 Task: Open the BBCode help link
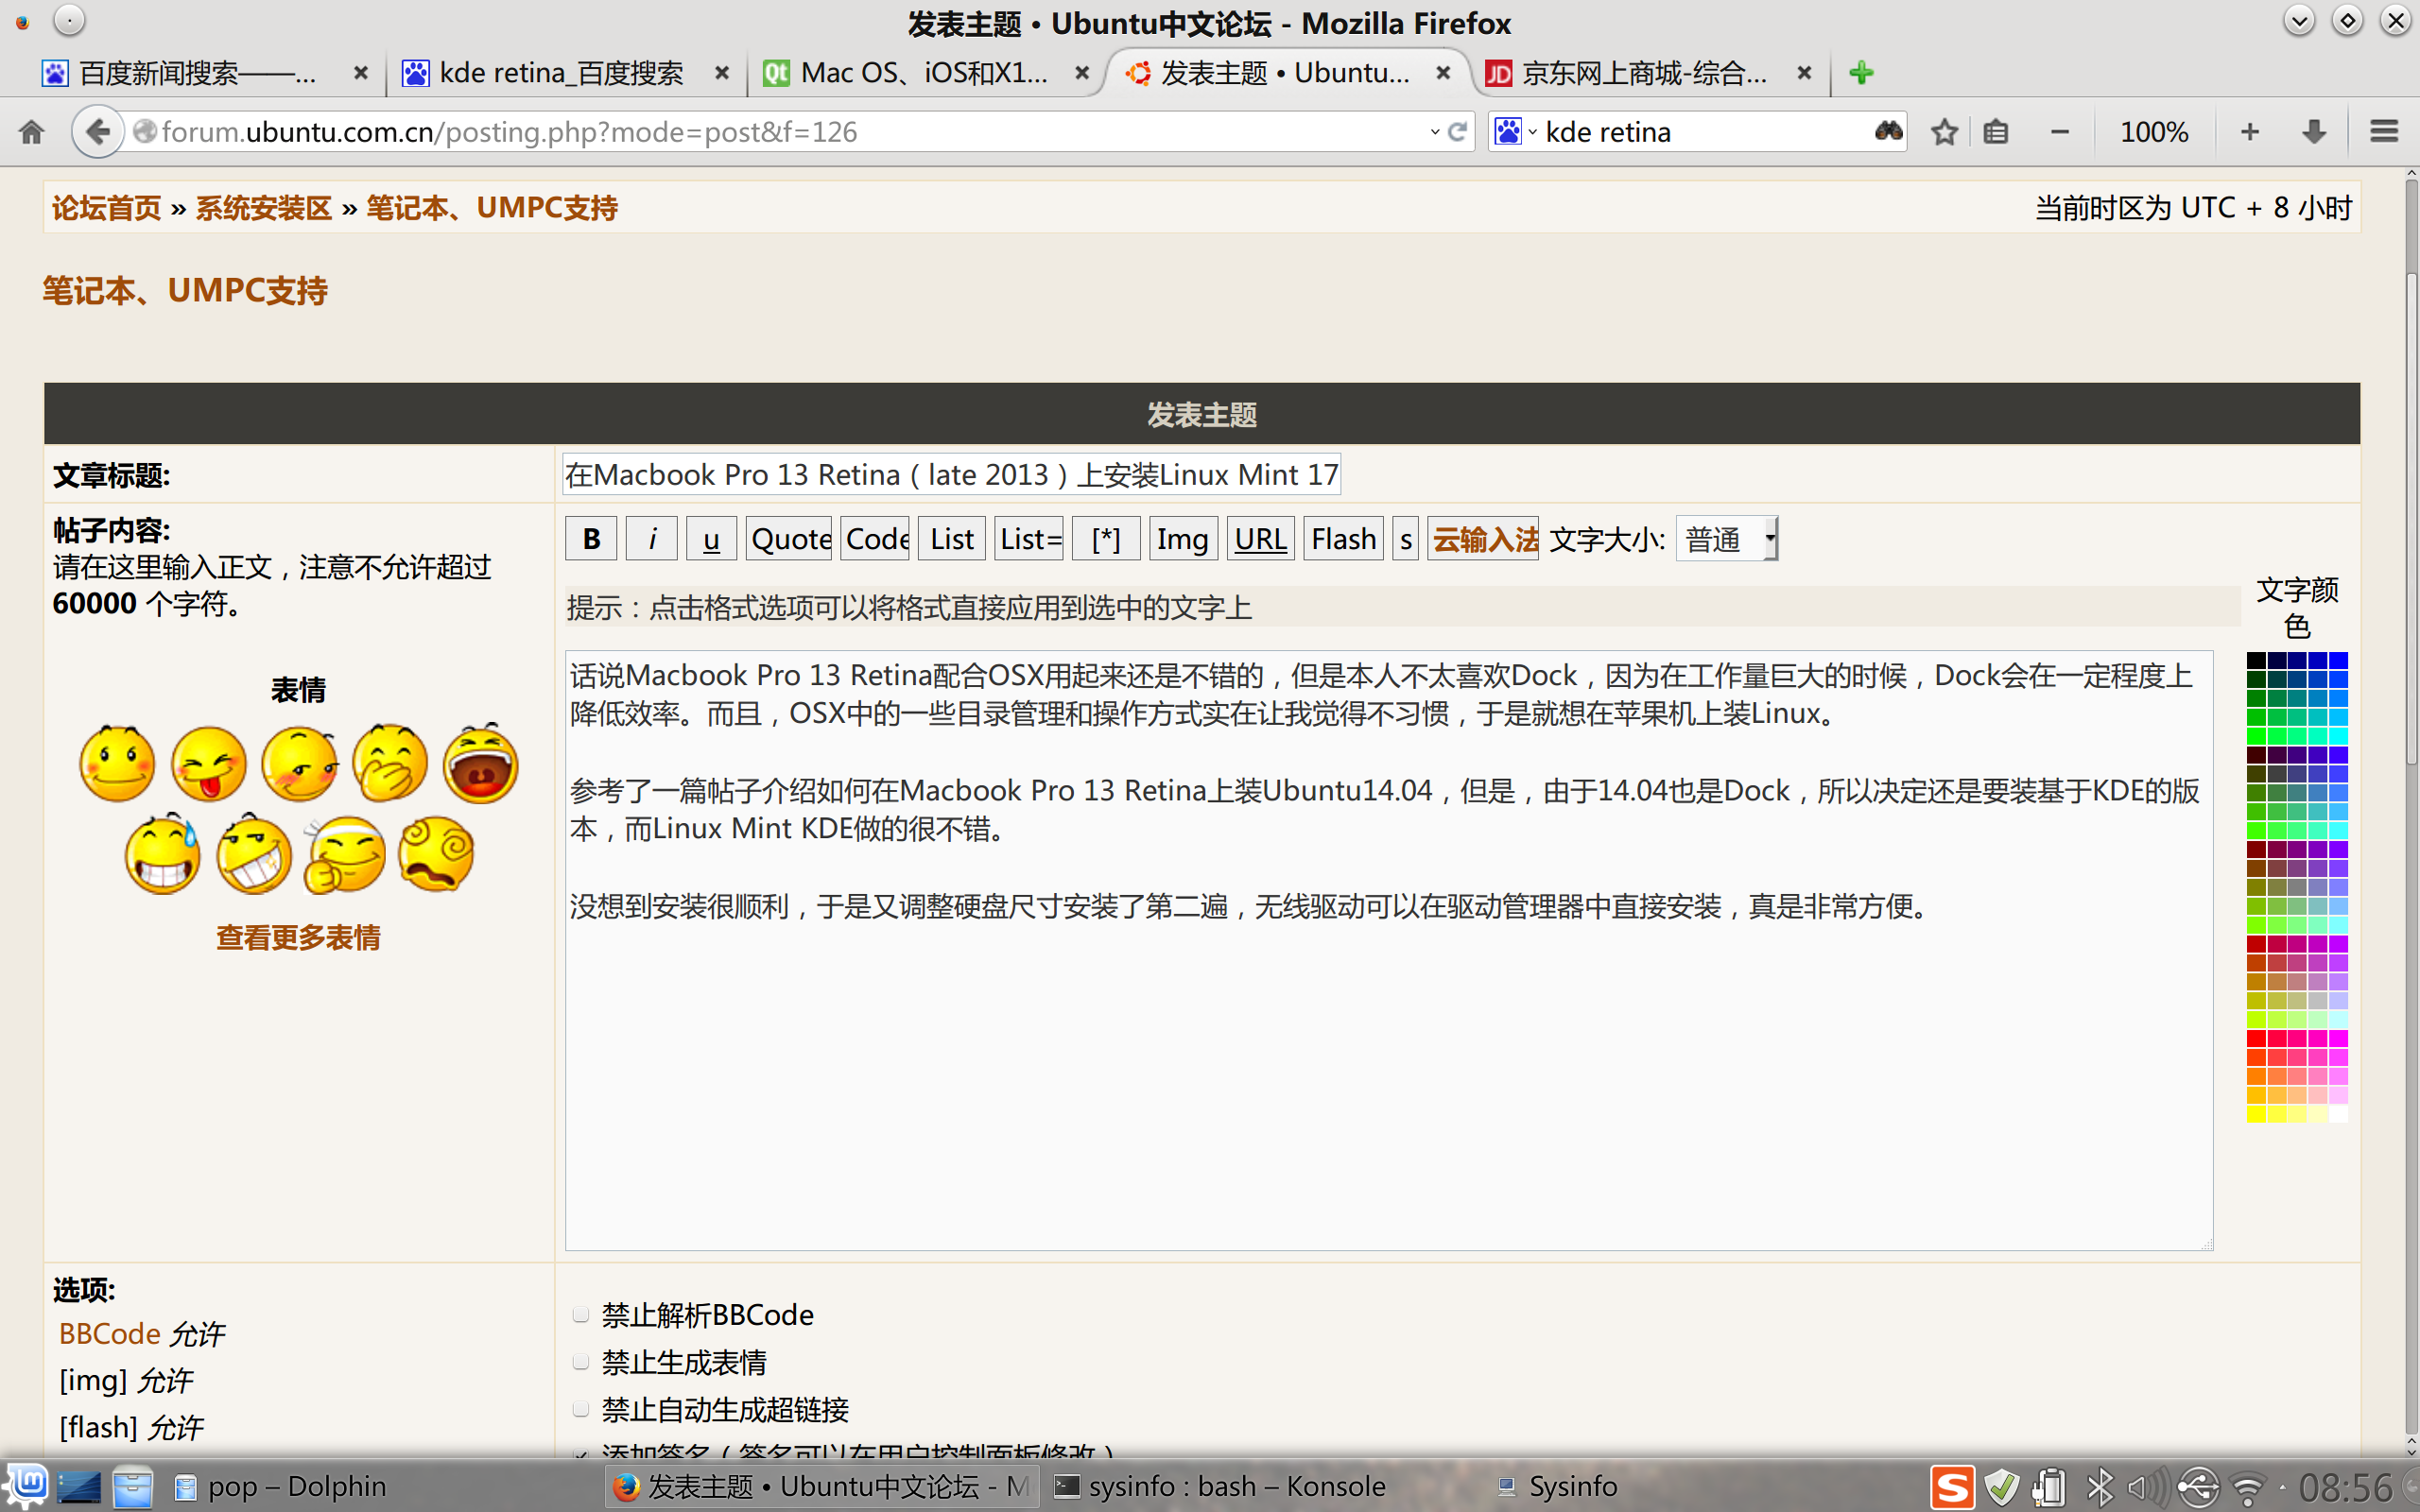pos(109,1333)
